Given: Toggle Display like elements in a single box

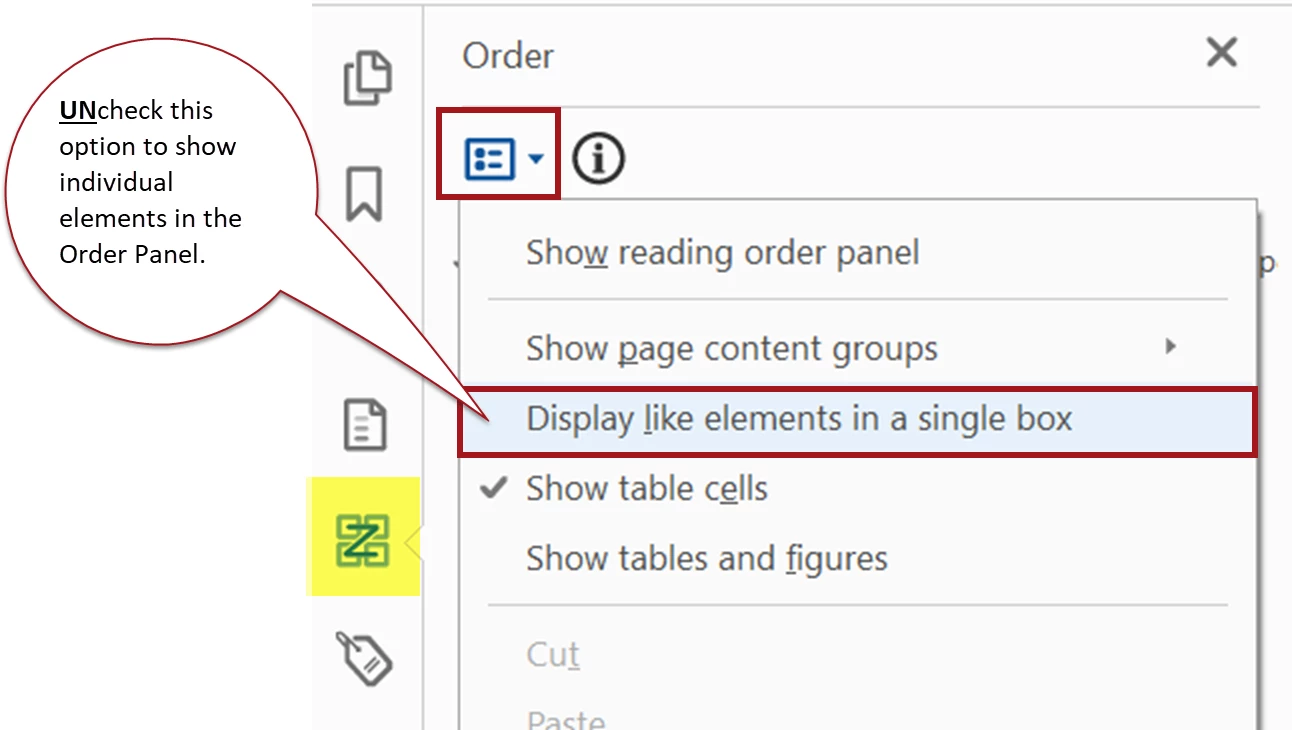Looking at the screenshot, I should coord(857,419).
